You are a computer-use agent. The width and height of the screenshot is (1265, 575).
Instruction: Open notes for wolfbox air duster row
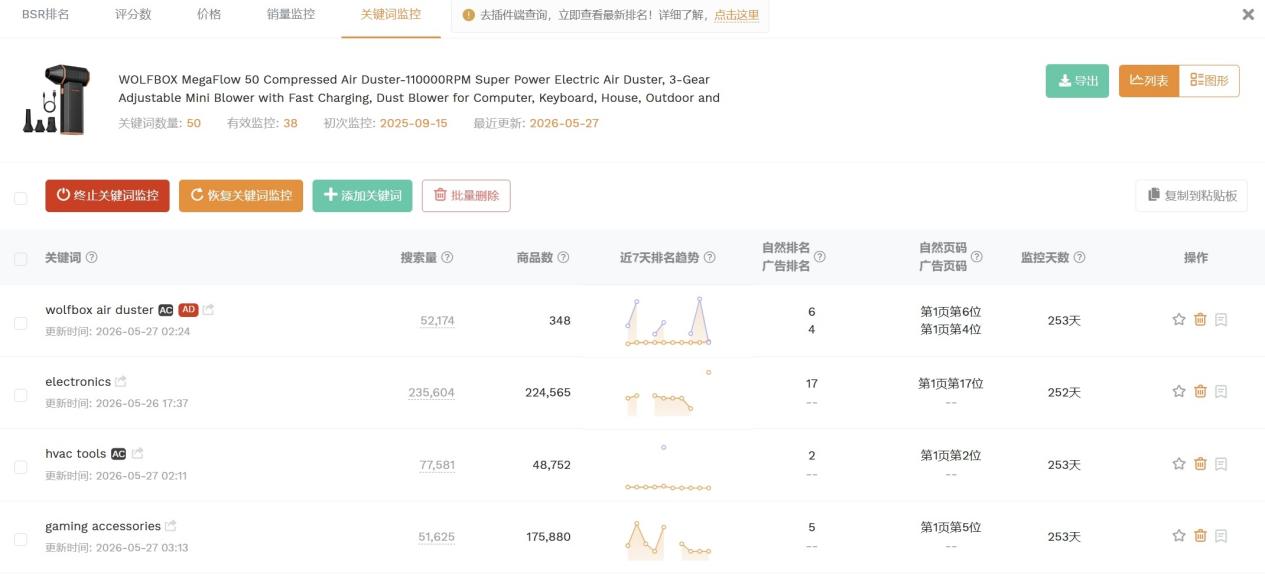pos(1221,320)
